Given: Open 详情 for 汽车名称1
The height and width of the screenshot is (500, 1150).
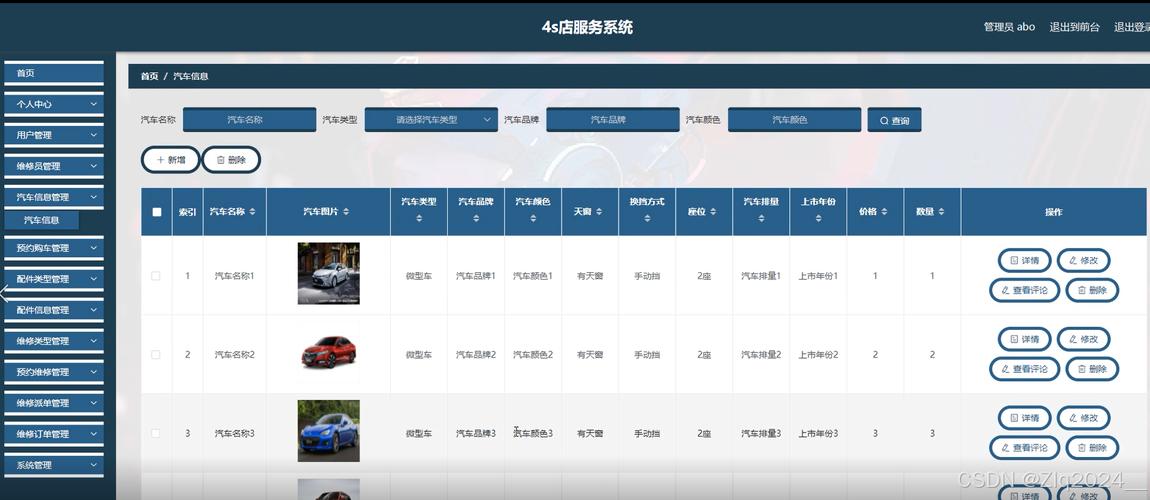Looking at the screenshot, I should pos(1025,260).
